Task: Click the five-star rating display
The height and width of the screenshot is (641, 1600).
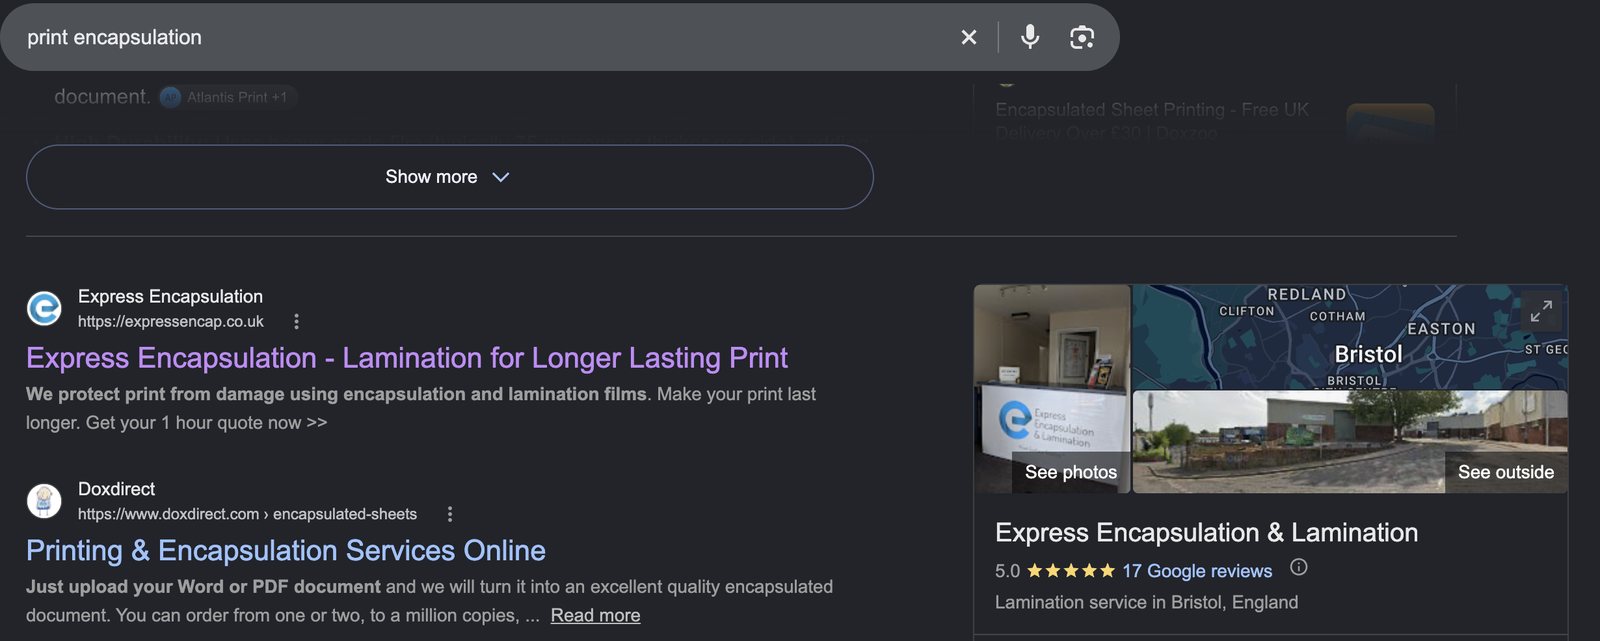Action: click(x=1070, y=571)
